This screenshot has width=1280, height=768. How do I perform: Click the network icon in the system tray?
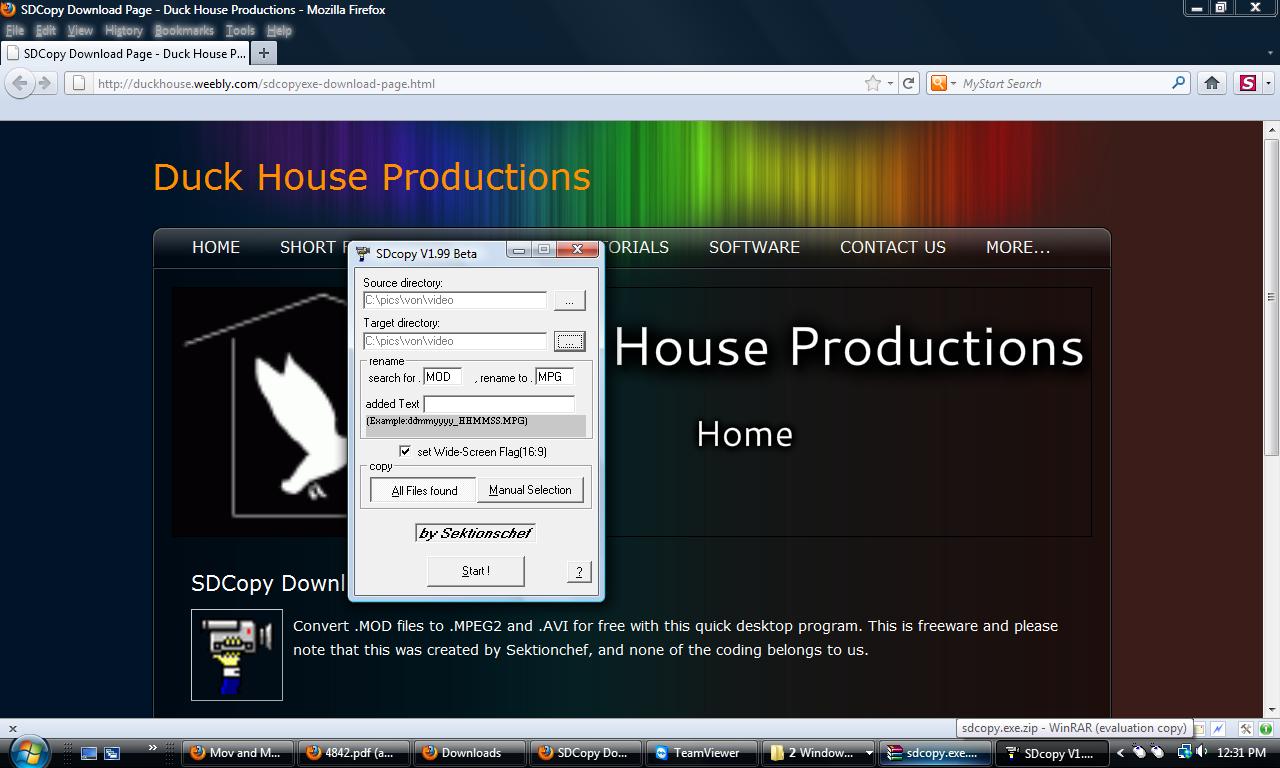[x=1184, y=752]
